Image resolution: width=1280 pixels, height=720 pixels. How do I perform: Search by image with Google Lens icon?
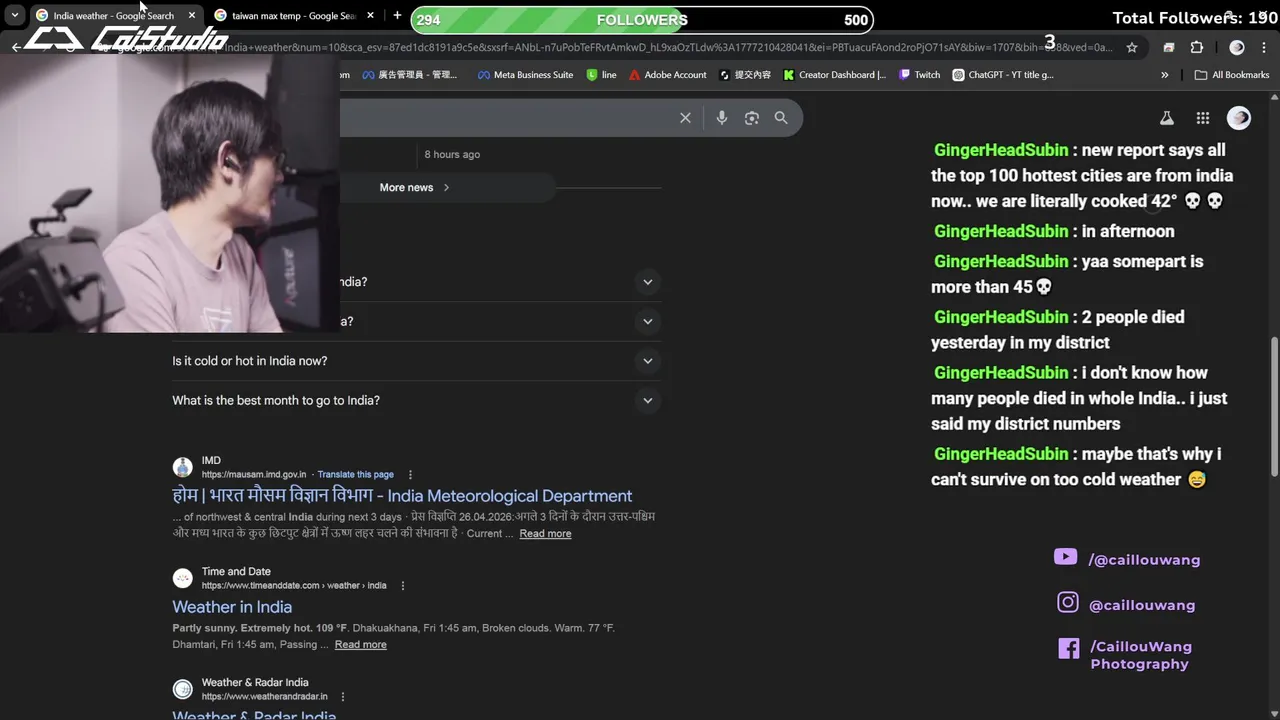752,118
